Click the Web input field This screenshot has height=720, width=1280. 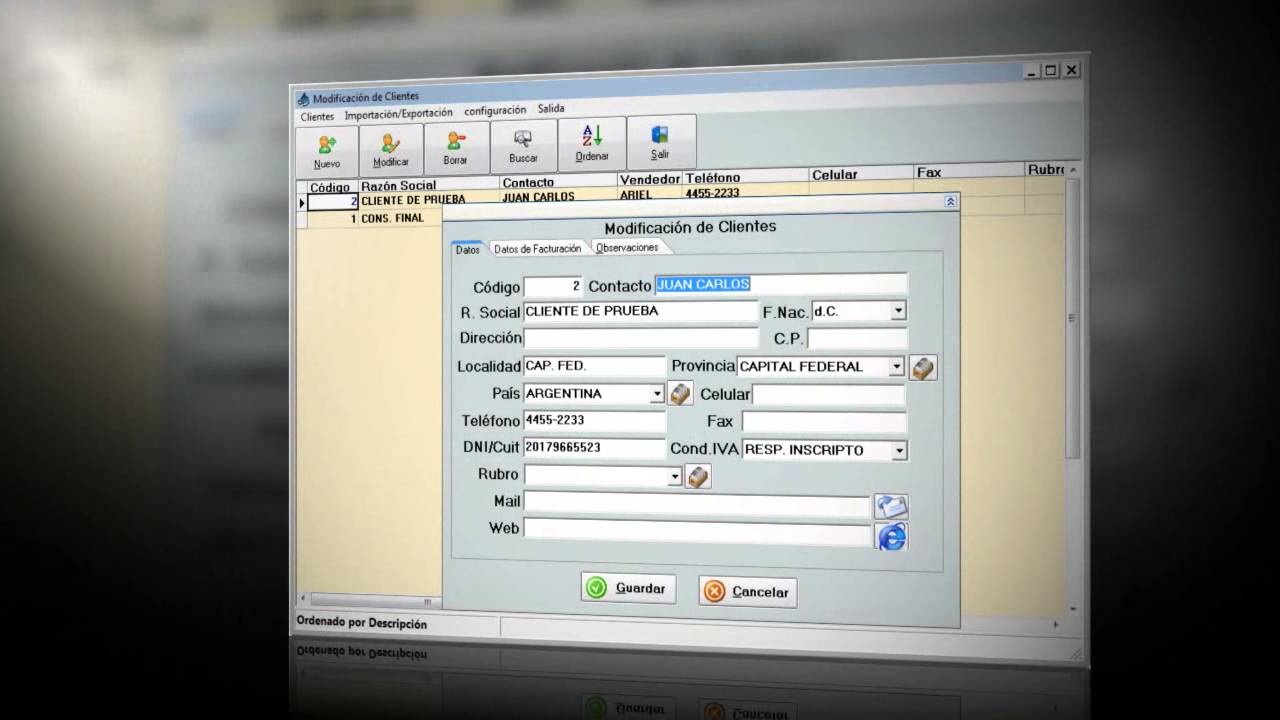pos(698,529)
